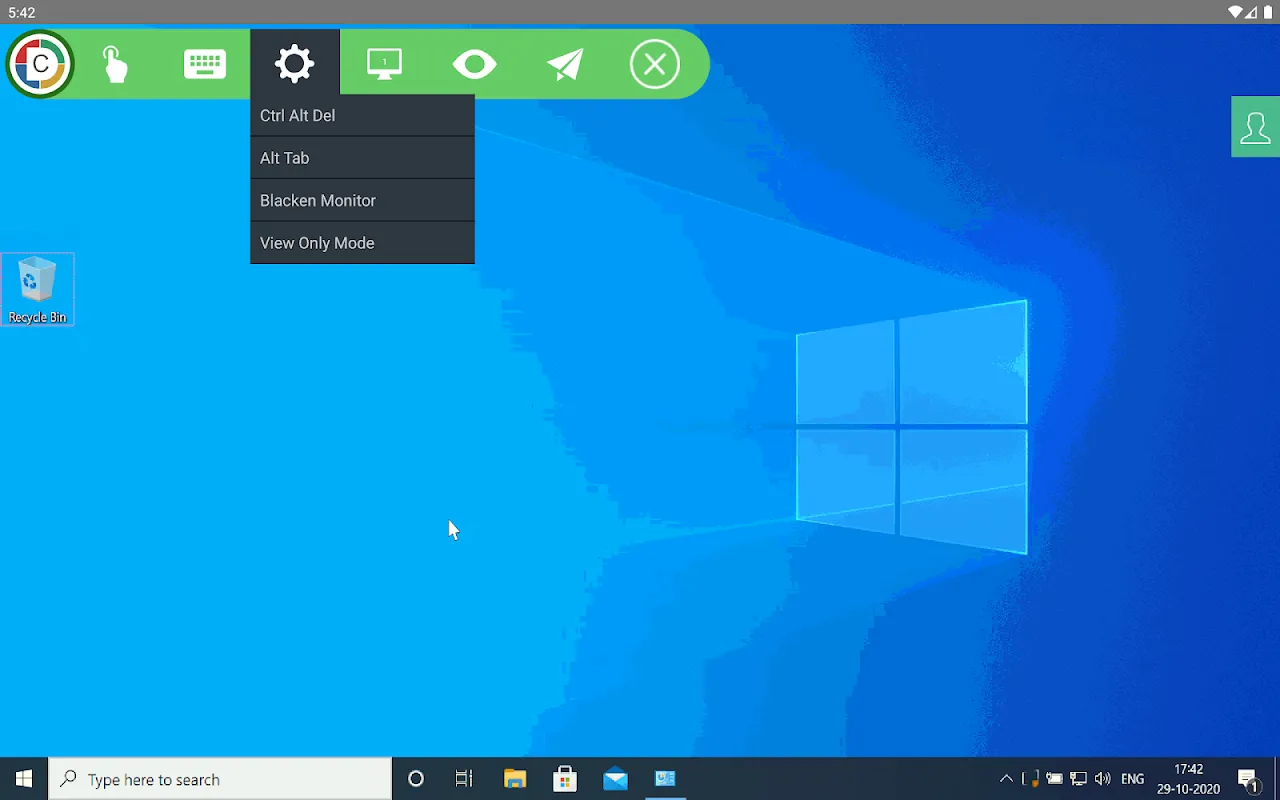
Task: Expand hidden system tray icons
Action: [1006, 779]
